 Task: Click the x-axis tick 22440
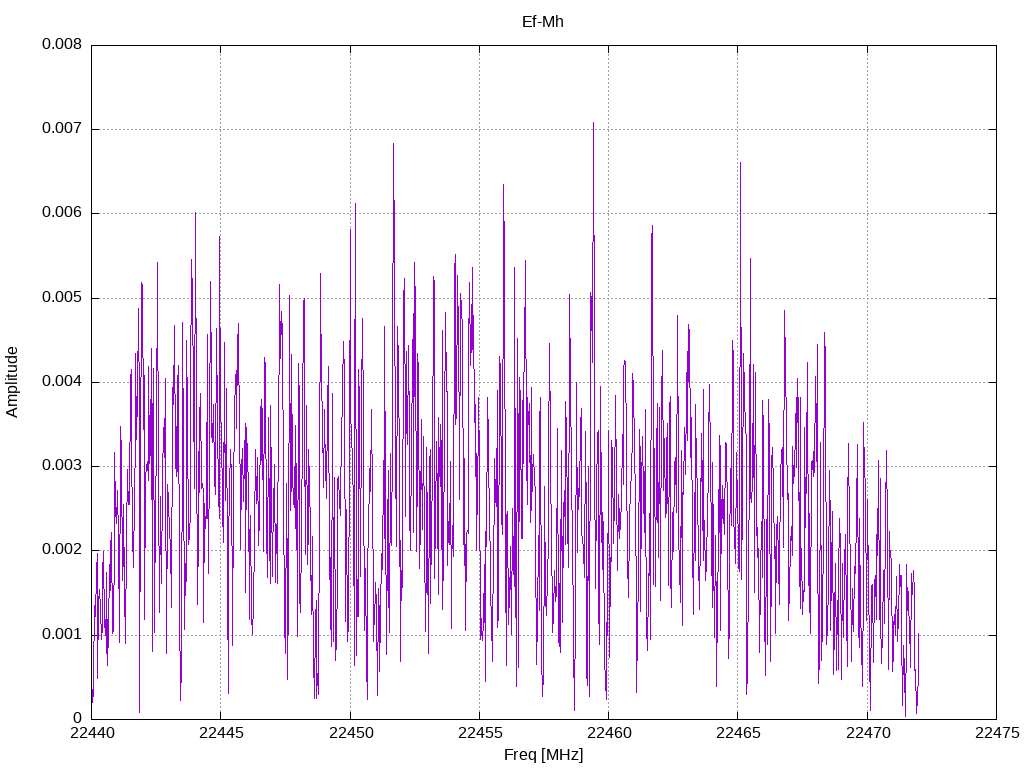point(91,734)
